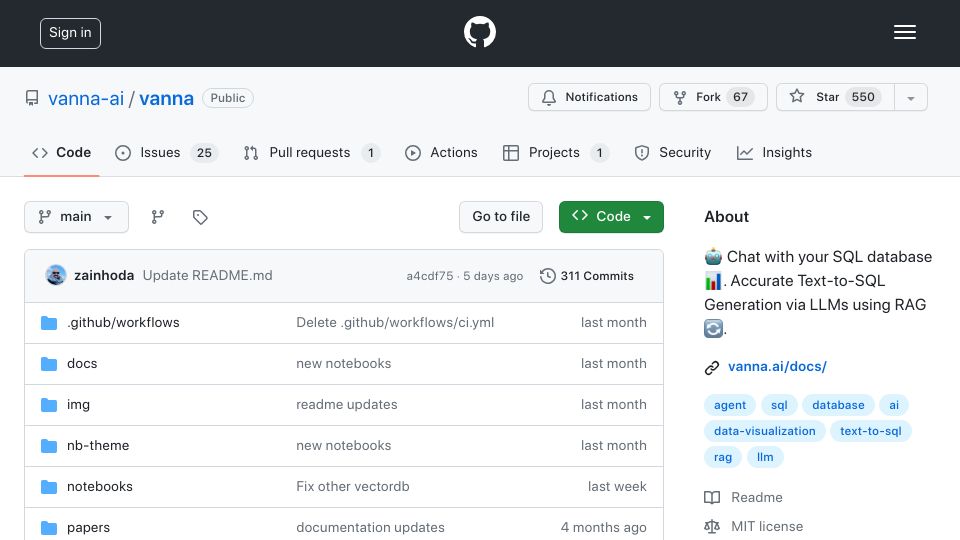Click the Issues count badge 25

coord(204,153)
